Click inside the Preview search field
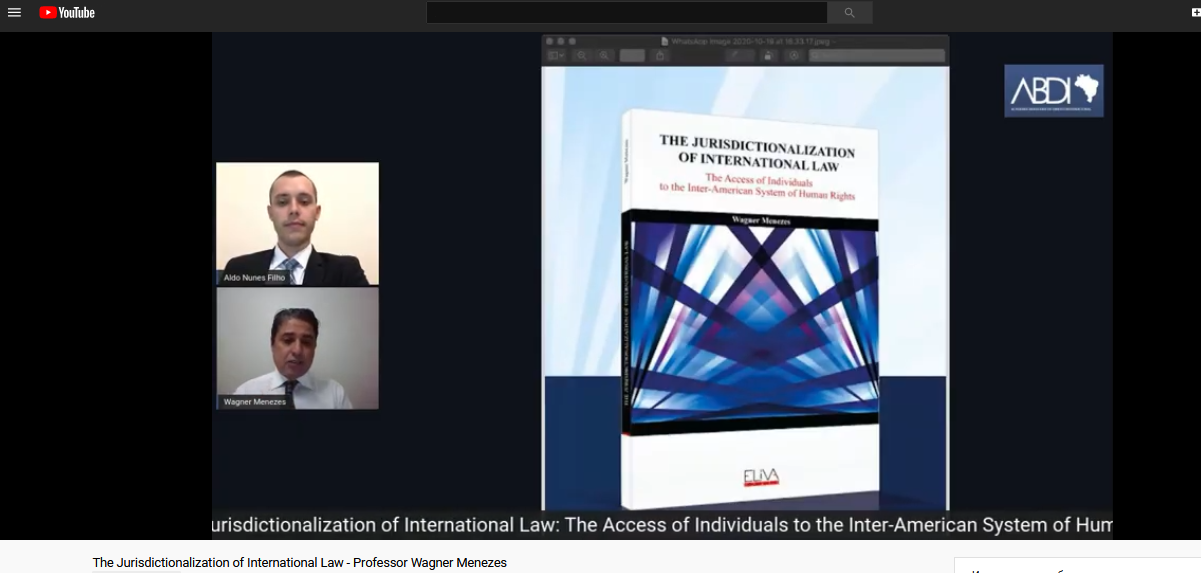This screenshot has width=1201, height=573. 876,56
